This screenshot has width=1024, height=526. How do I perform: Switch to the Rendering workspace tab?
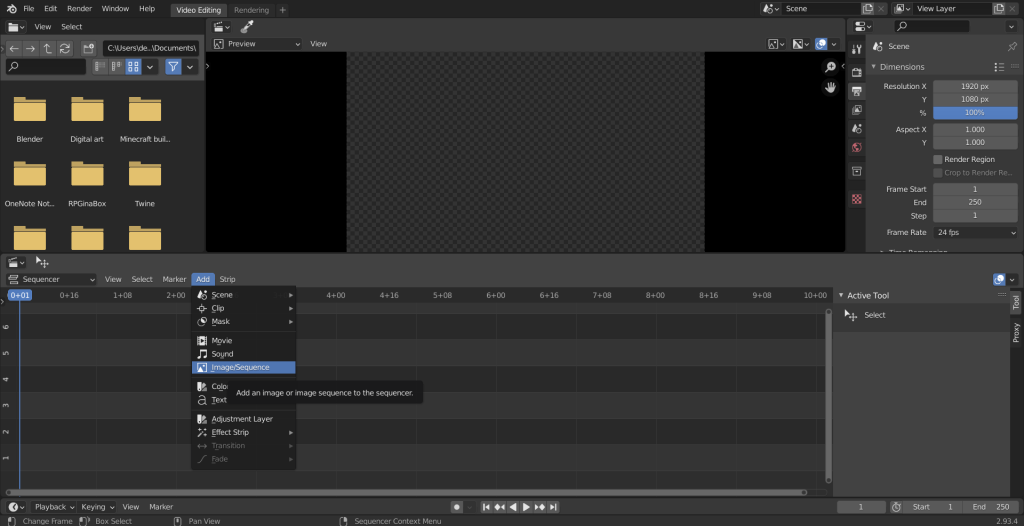tap(251, 10)
